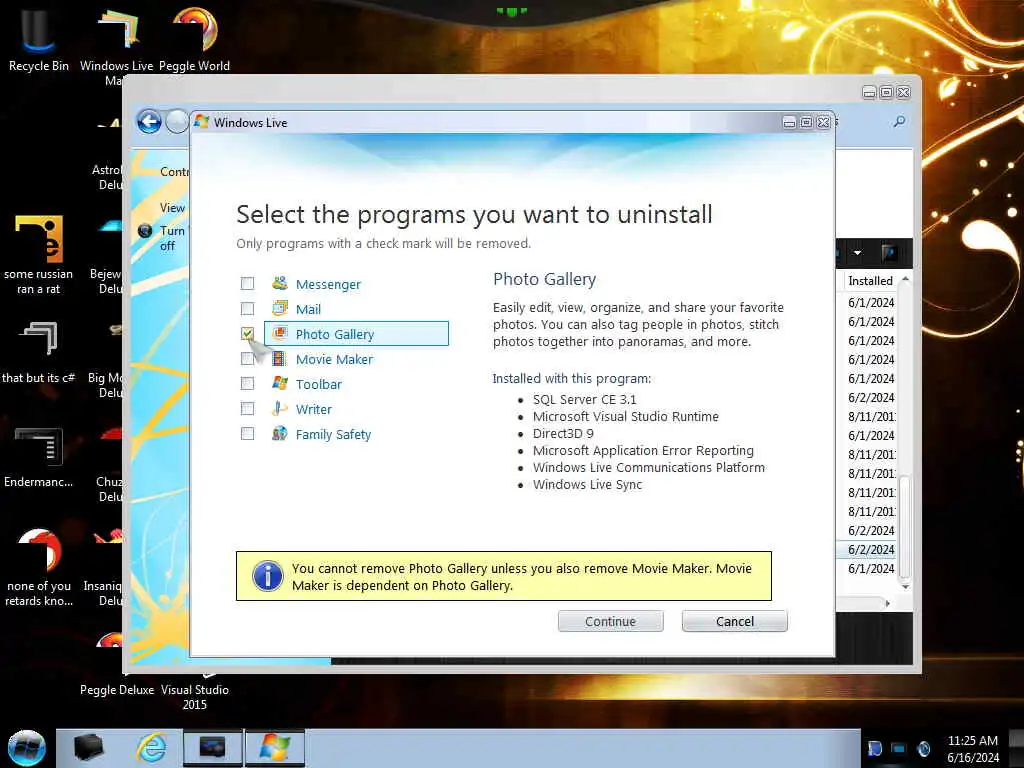Click the Installed column header
The image size is (1024, 768).
870,281
